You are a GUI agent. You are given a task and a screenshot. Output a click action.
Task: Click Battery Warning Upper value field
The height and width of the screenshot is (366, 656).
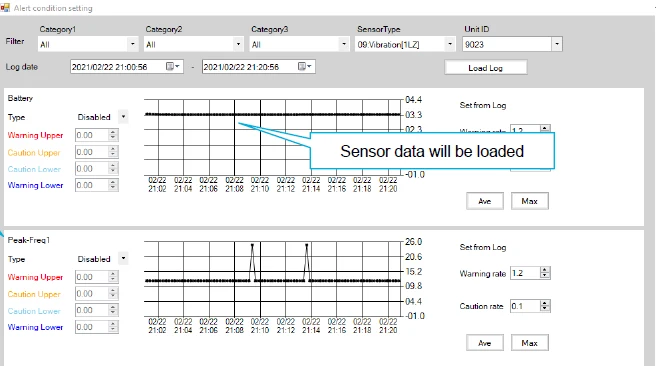coord(92,135)
